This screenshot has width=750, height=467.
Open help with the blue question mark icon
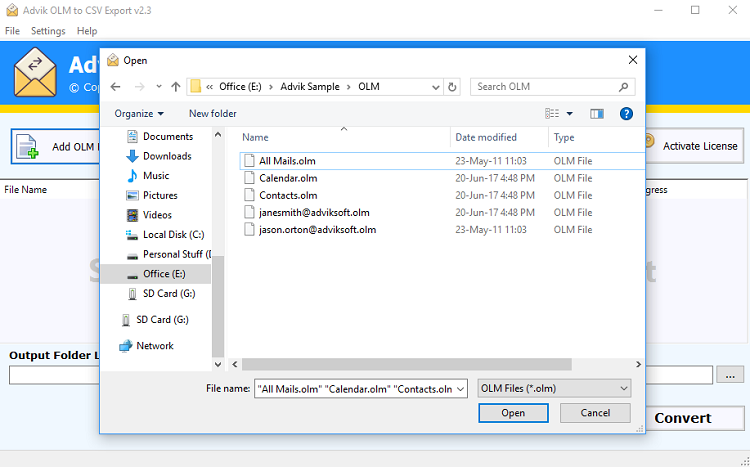coord(626,113)
